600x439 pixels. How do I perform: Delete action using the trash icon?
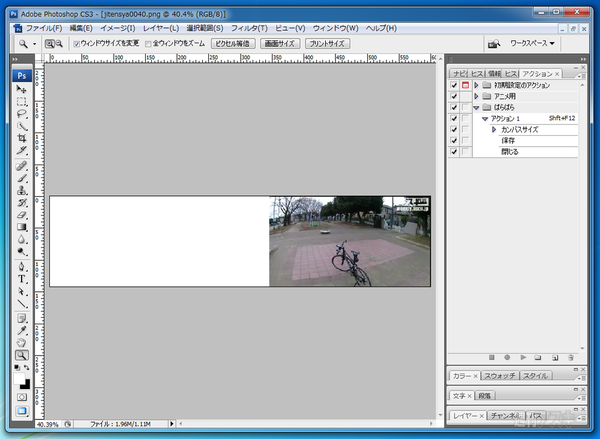click(x=570, y=357)
